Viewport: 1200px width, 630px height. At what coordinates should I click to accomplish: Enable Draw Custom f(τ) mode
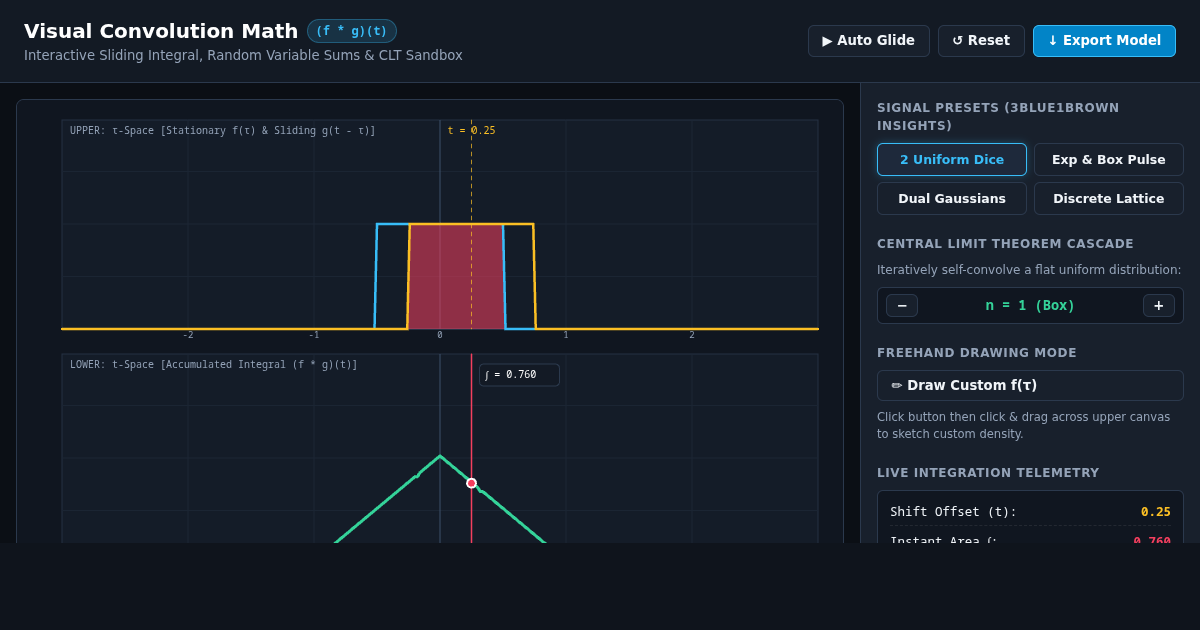pyautogui.click(x=1030, y=385)
